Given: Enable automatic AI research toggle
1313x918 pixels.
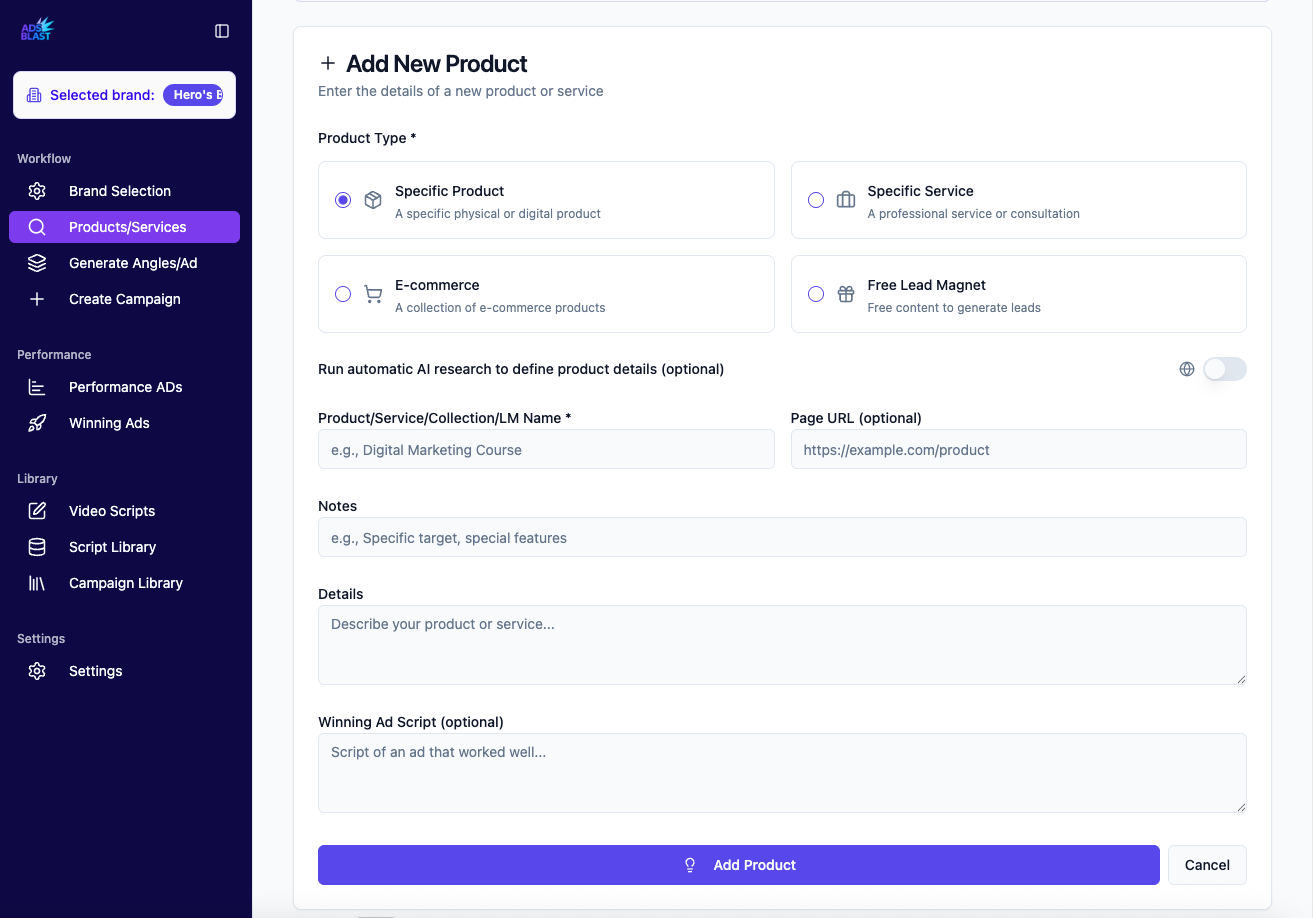Looking at the screenshot, I should pyautogui.click(x=1224, y=369).
